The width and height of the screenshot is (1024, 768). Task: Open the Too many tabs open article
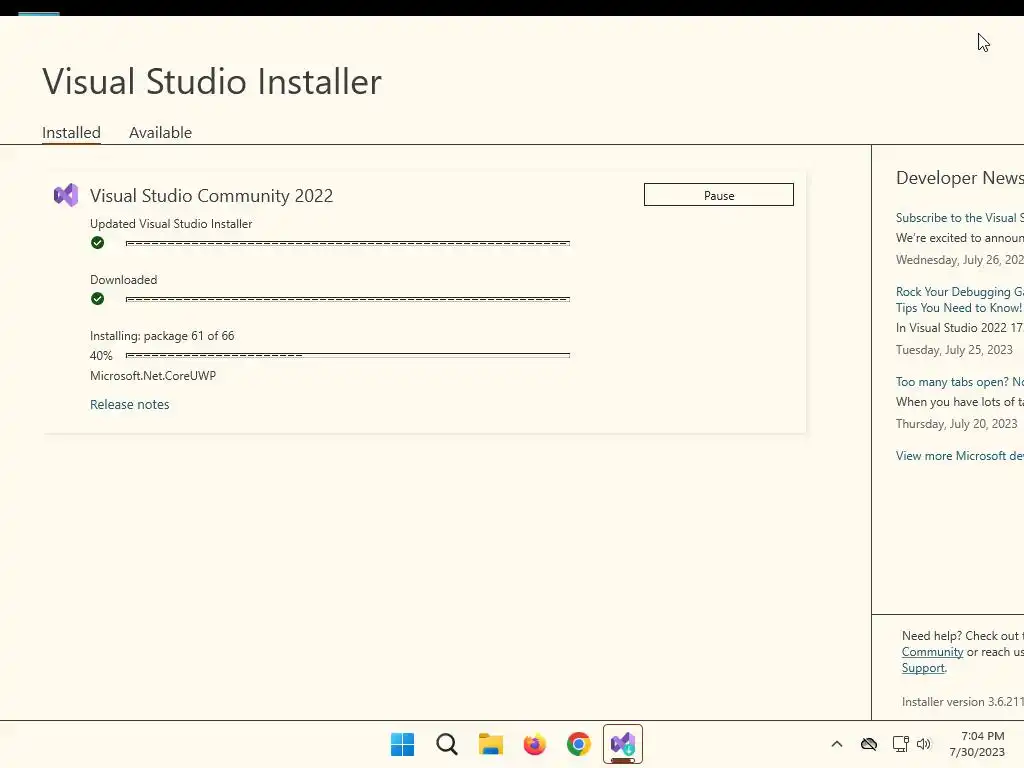pos(959,381)
